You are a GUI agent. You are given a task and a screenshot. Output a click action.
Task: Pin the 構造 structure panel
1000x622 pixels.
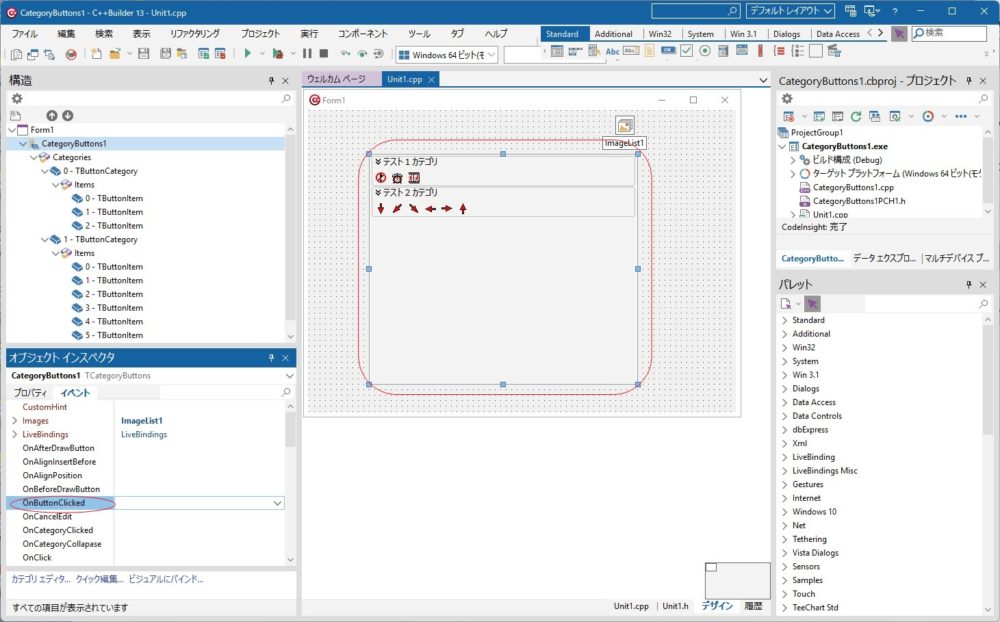click(x=271, y=80)
